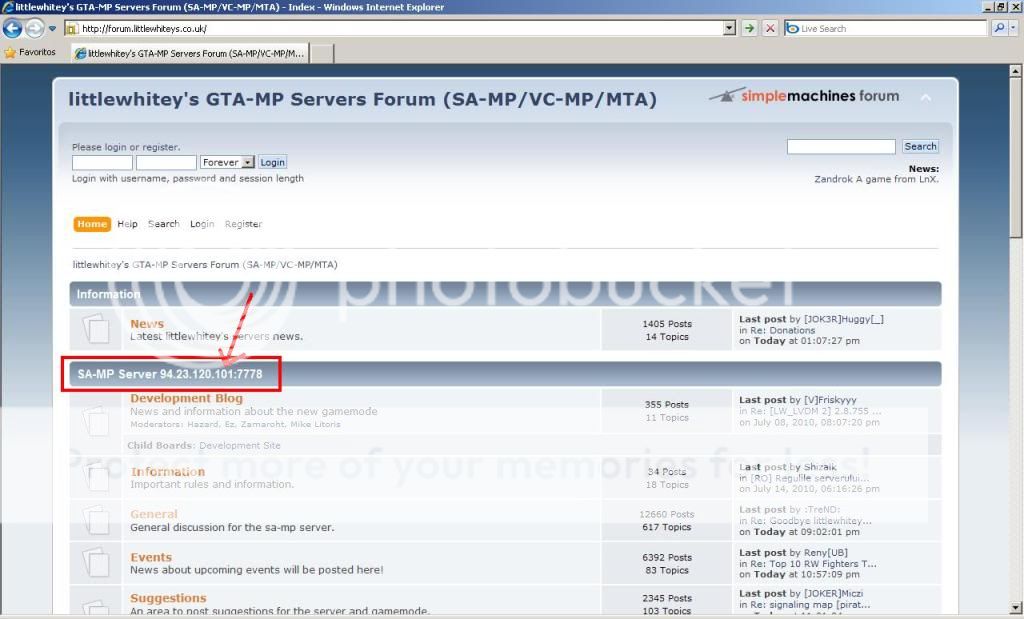The image size is (1024, 619).
Task: Open the Development Blog board
Action: tap(186, 398)
